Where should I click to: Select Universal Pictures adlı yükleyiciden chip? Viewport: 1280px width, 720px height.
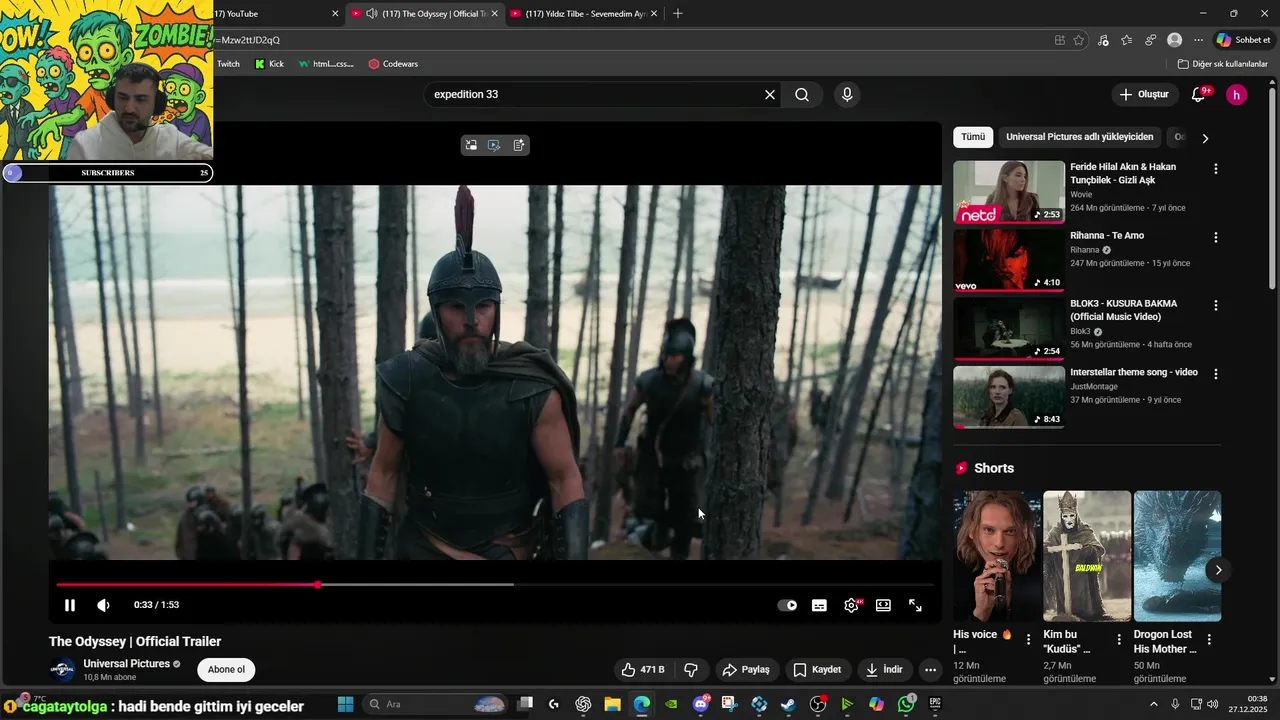point(1079,137)
